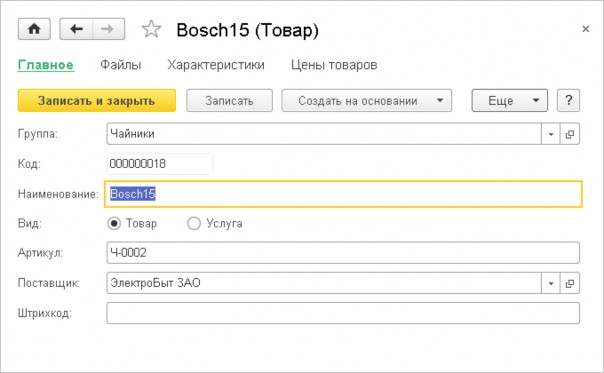604x373 pixels.
Task: Close the Bosch15 form with X
Action: 586,29
